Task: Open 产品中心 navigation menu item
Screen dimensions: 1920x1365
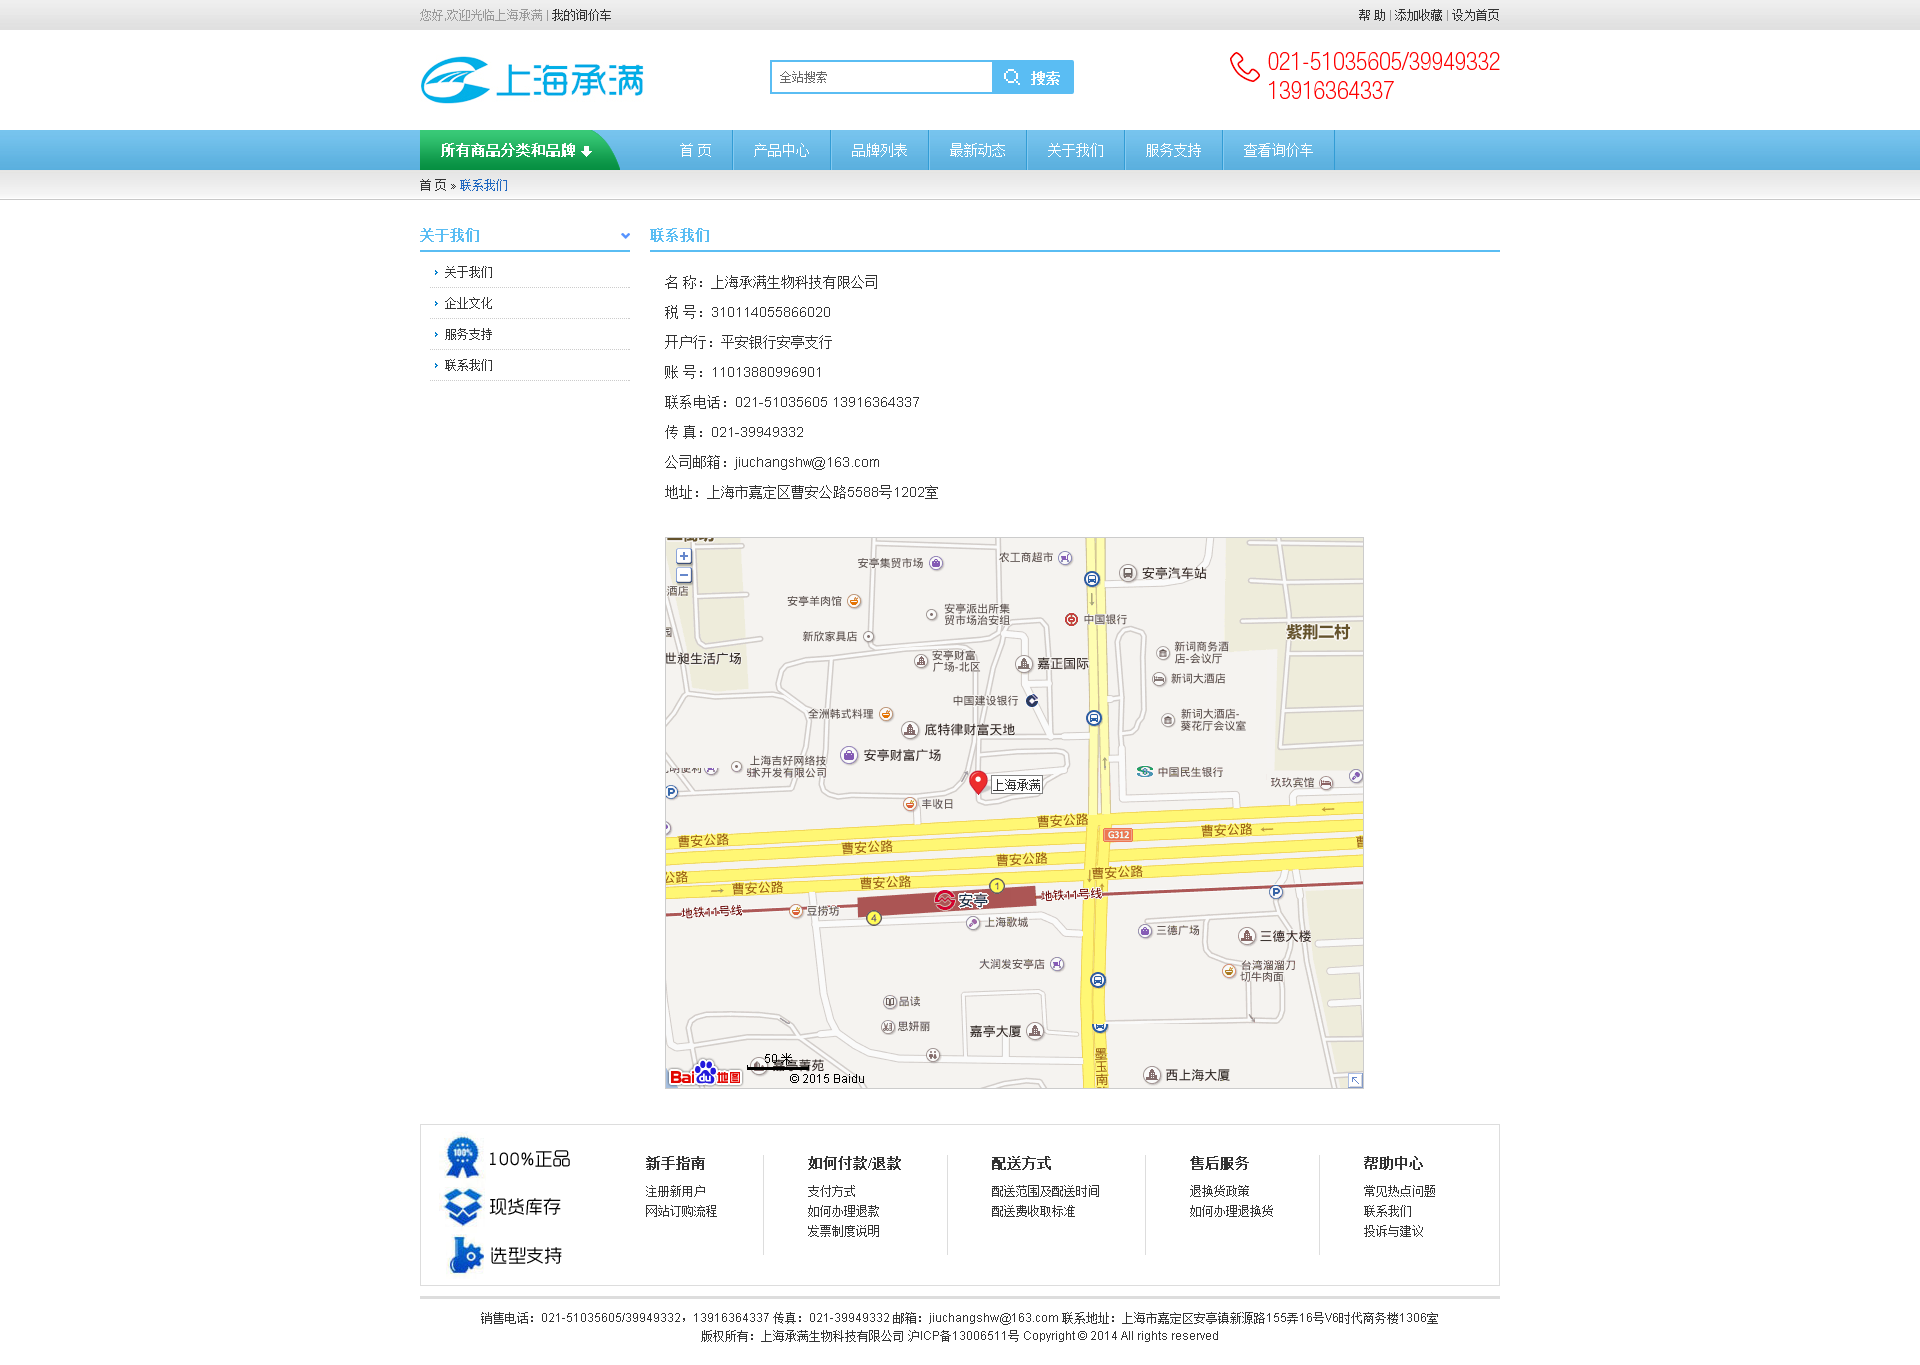Action: tap(781, 150)
